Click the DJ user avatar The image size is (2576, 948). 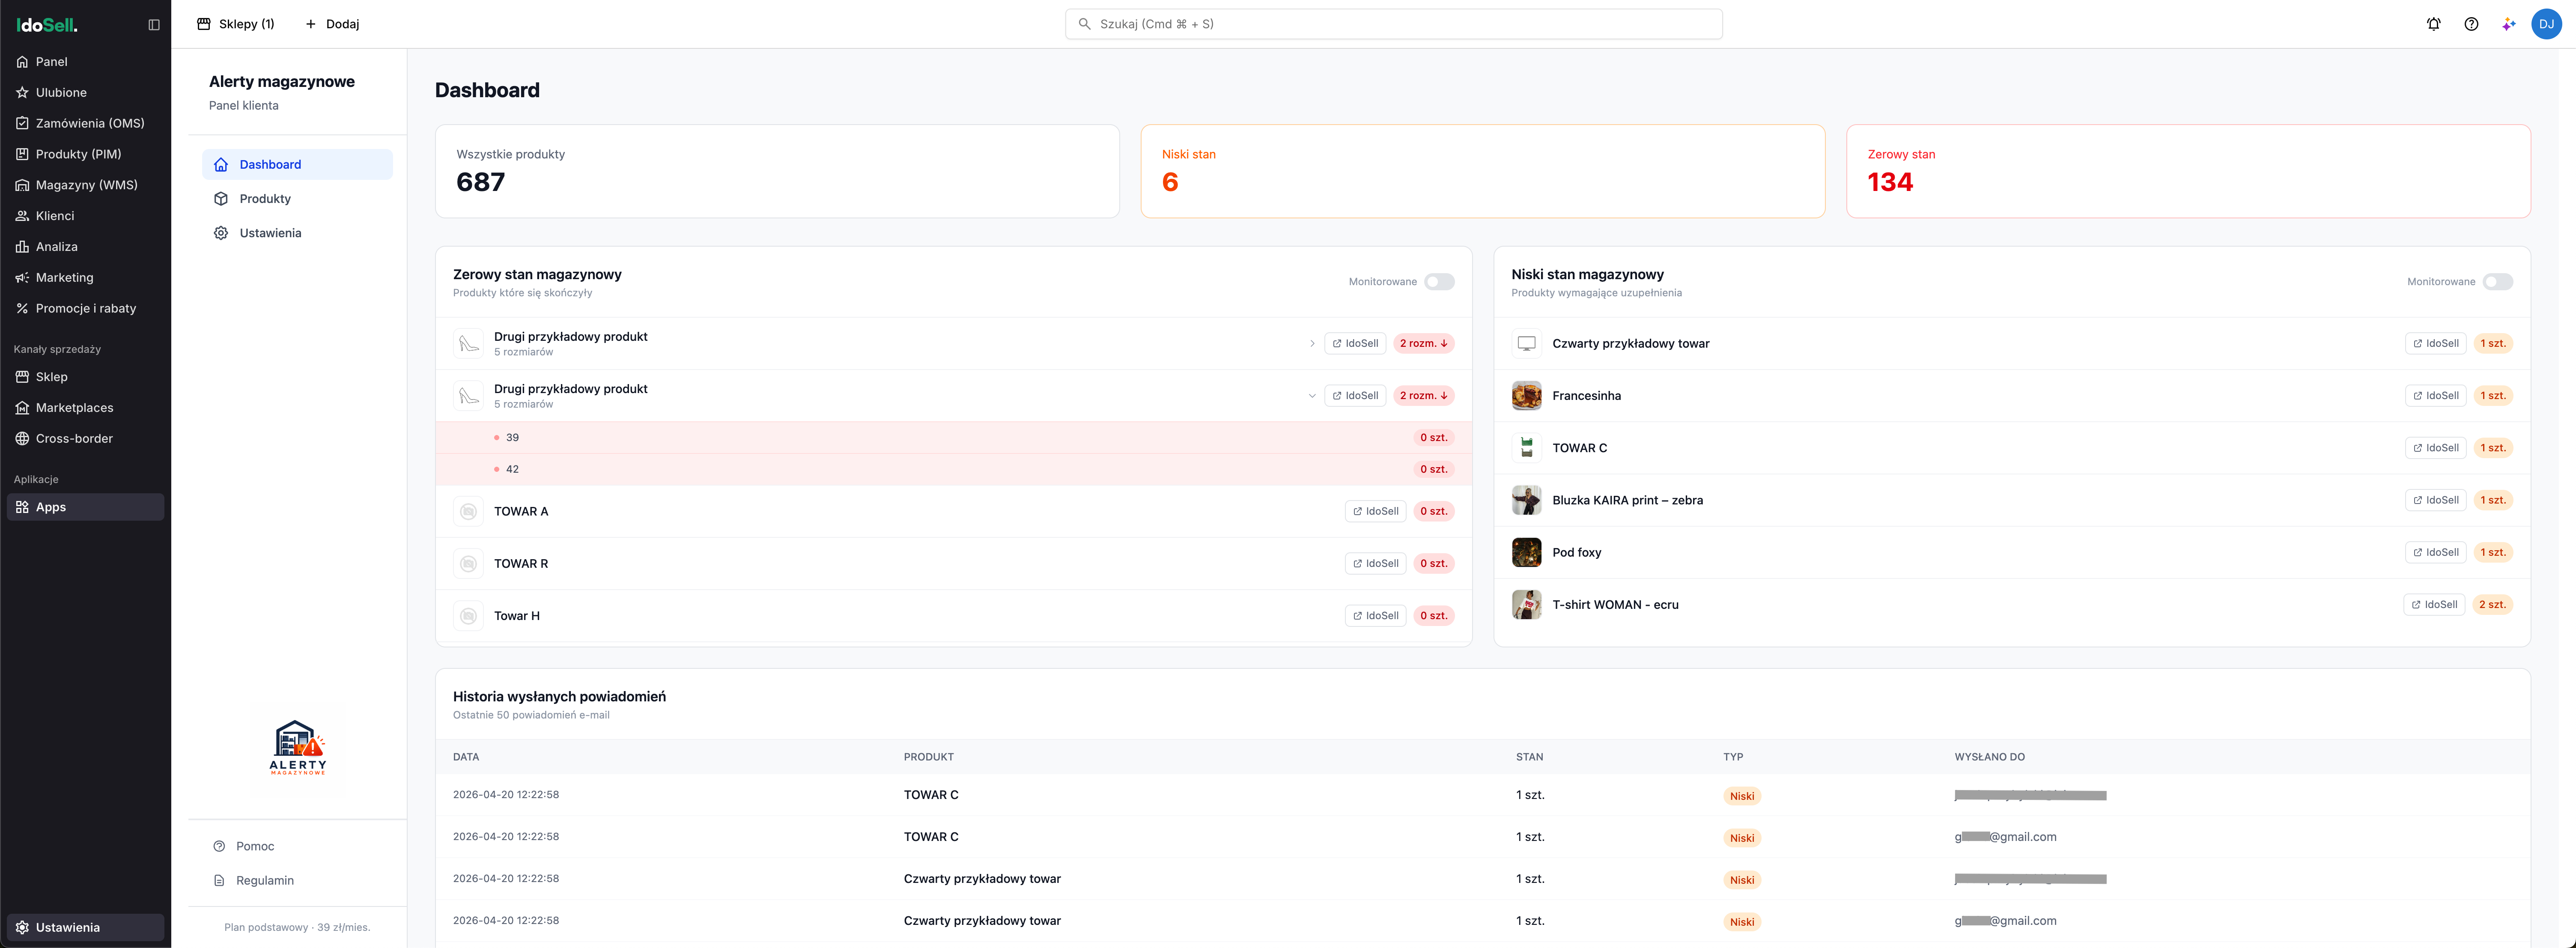click(2546, 24)
